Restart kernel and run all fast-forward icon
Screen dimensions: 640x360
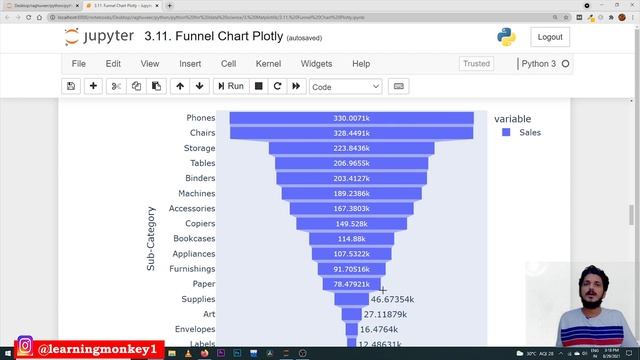(x=296, y=86)
